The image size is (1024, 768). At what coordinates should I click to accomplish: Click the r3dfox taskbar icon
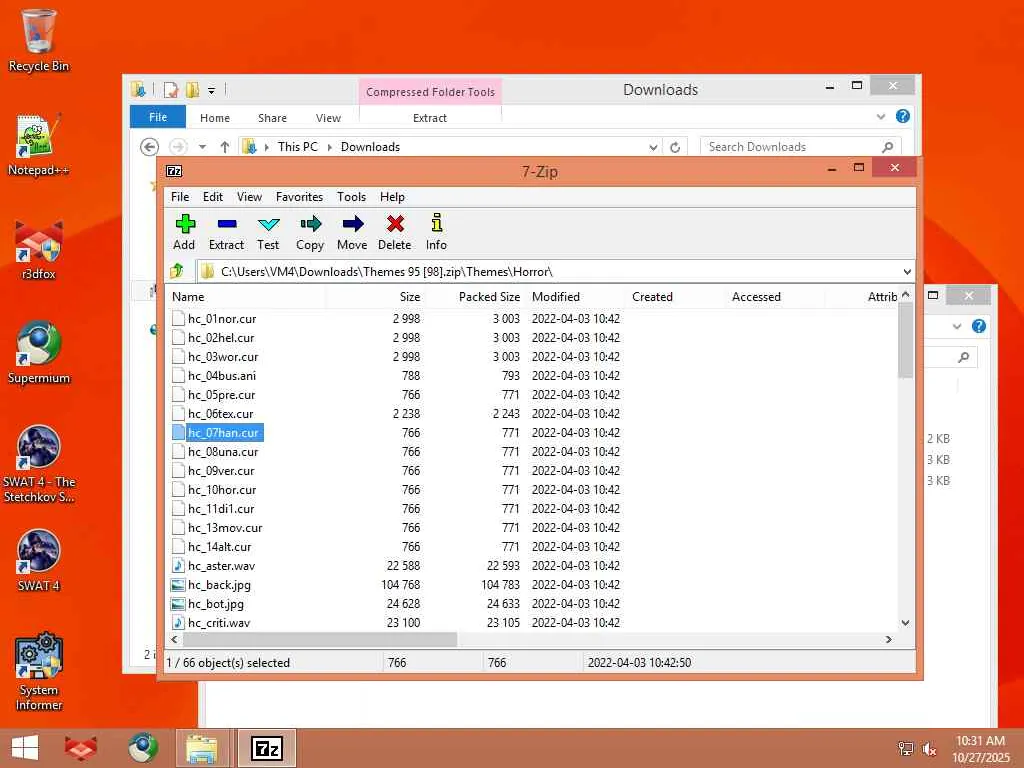click(80, 748)
